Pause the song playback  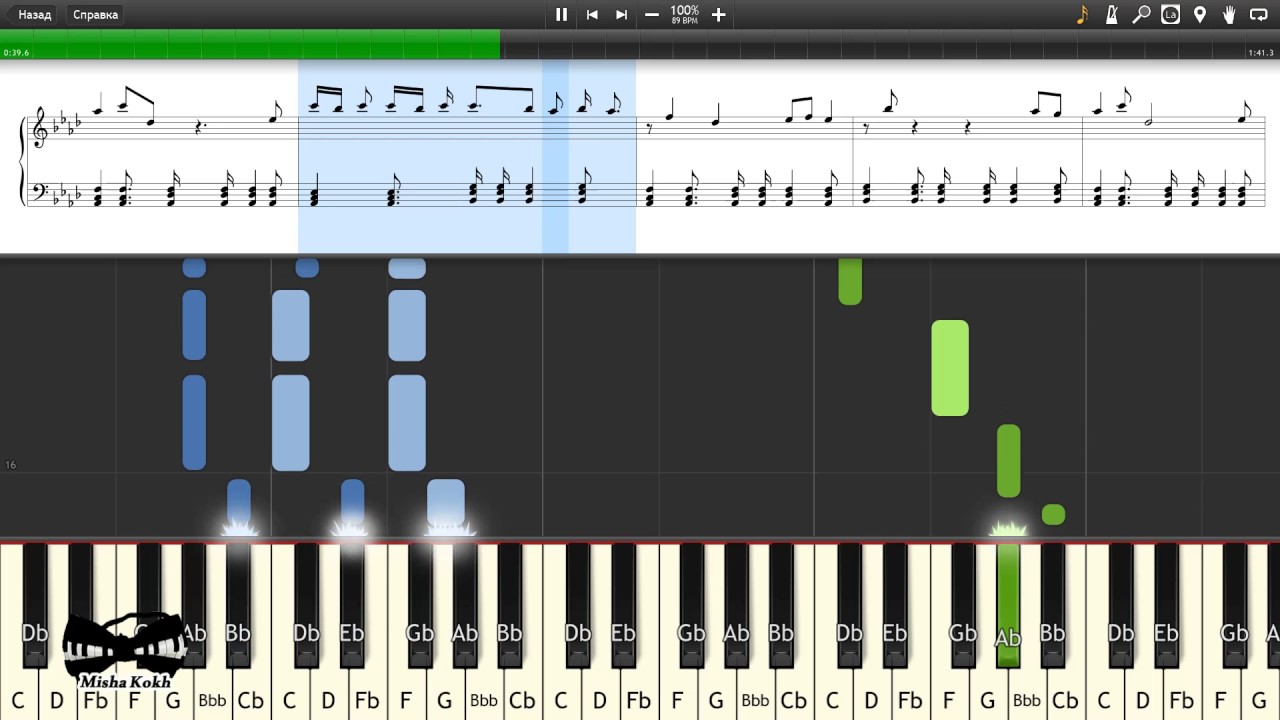point(561,15)
